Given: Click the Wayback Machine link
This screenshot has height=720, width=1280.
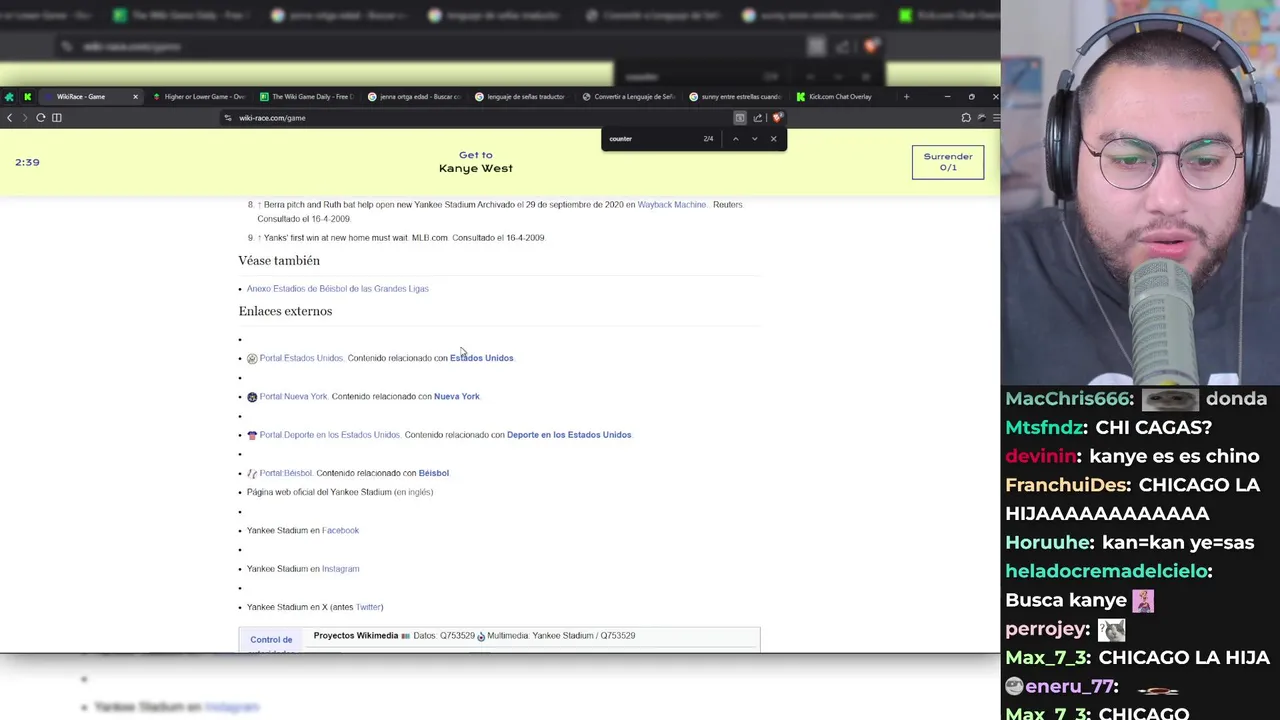Looking at the screenshot, I should click(672, 205).
